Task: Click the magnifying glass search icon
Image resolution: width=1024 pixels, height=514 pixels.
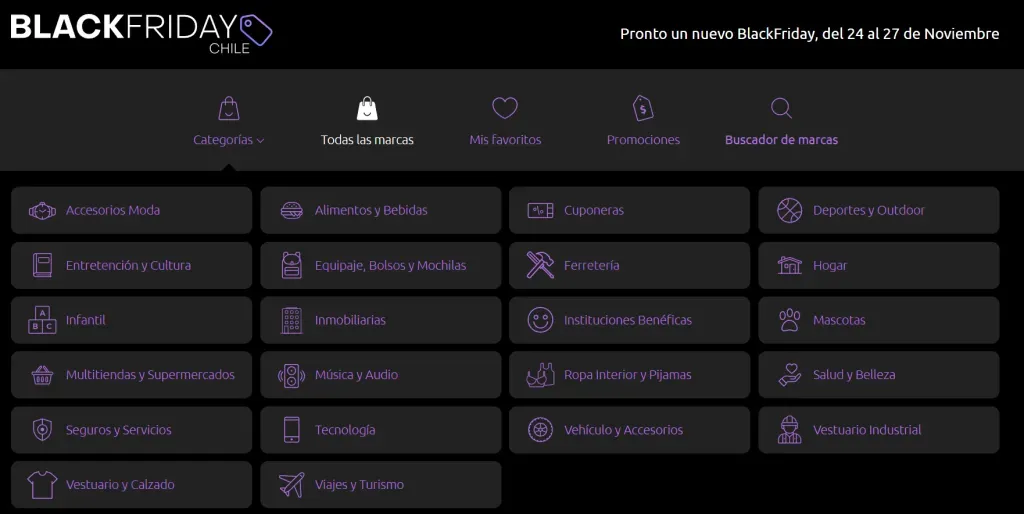Action: click(781, 108)
